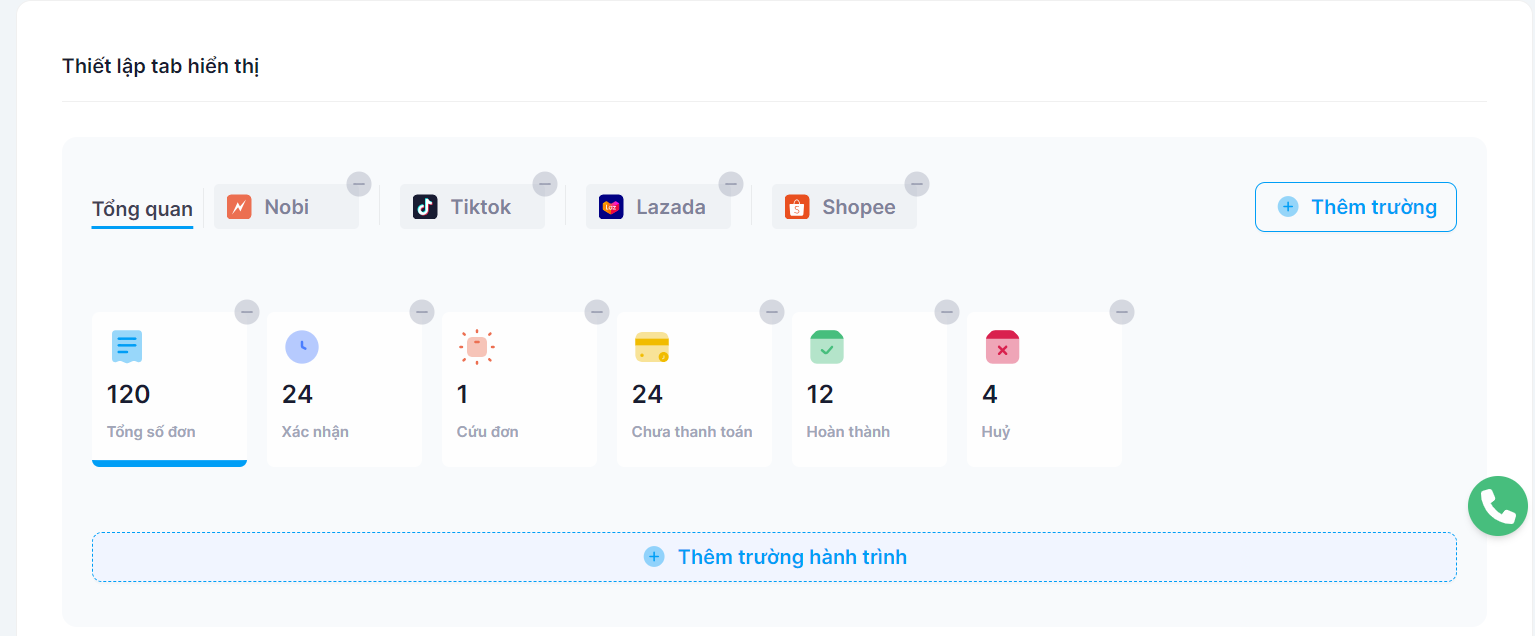The width and height of the screenshot is (1535, 636).
Task: Select the Tiktok tab
Action: (x=472, y=207)
